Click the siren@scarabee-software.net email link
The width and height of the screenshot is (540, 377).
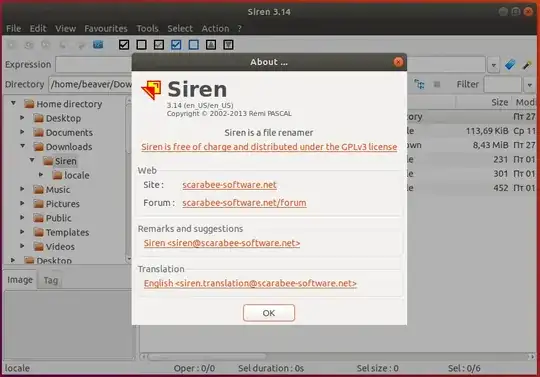222,243
